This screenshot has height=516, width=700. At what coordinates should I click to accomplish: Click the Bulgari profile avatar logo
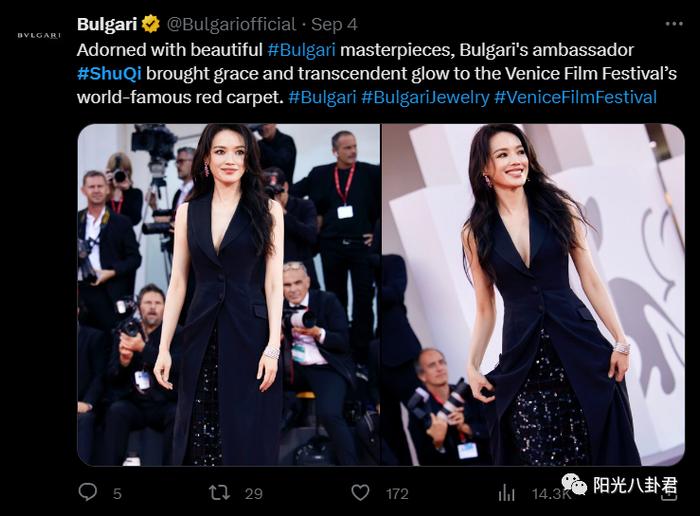pyautogui.click(x=39, y=35)
